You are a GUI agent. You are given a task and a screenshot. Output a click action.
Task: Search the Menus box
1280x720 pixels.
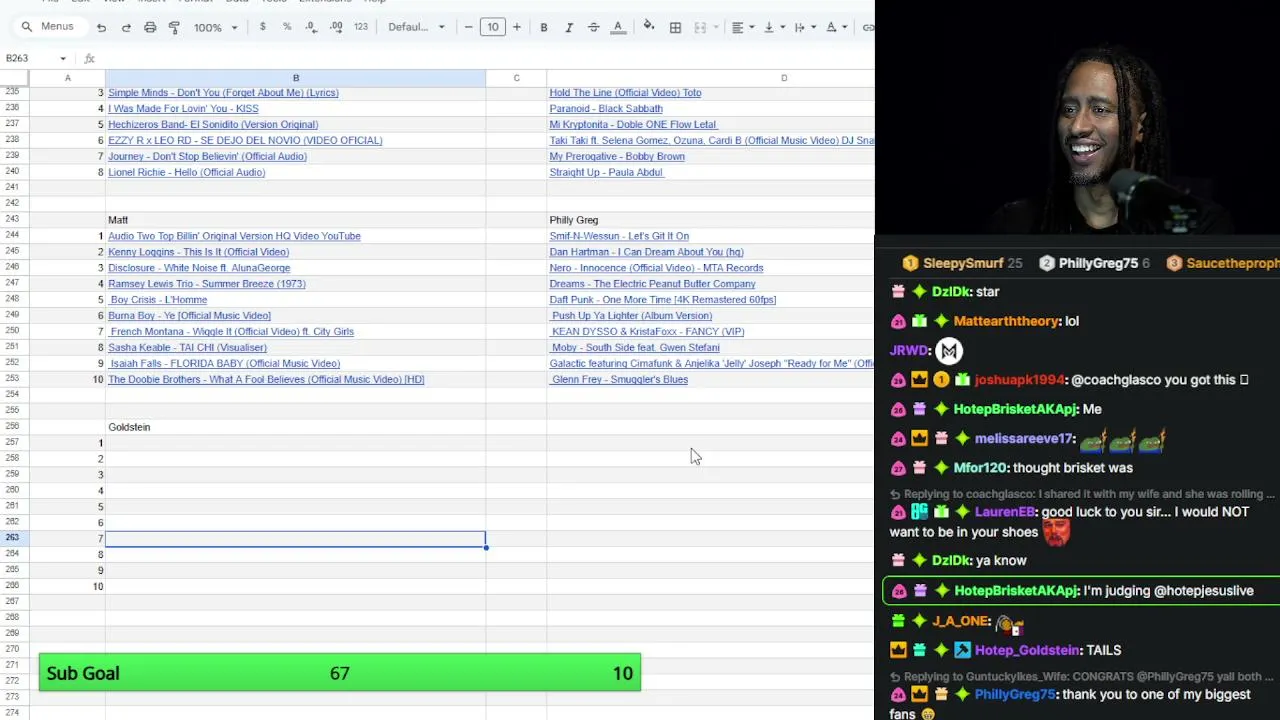pyautogui.click(x=47, y=27)
